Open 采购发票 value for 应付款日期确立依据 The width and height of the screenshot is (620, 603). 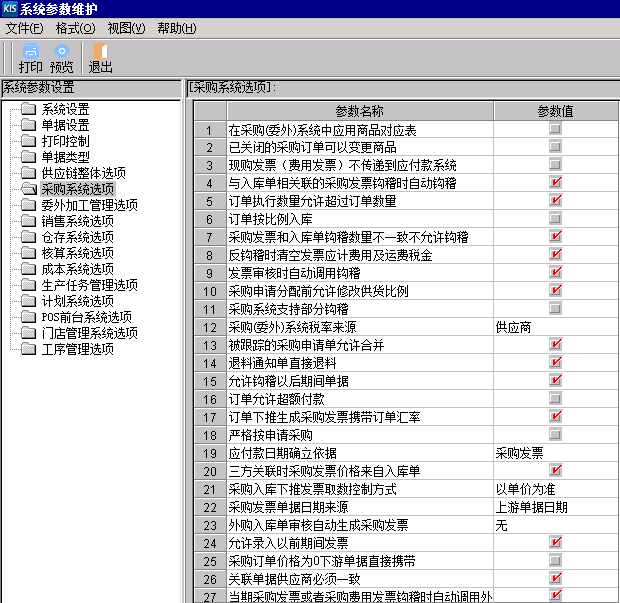(x=556, y=453)
